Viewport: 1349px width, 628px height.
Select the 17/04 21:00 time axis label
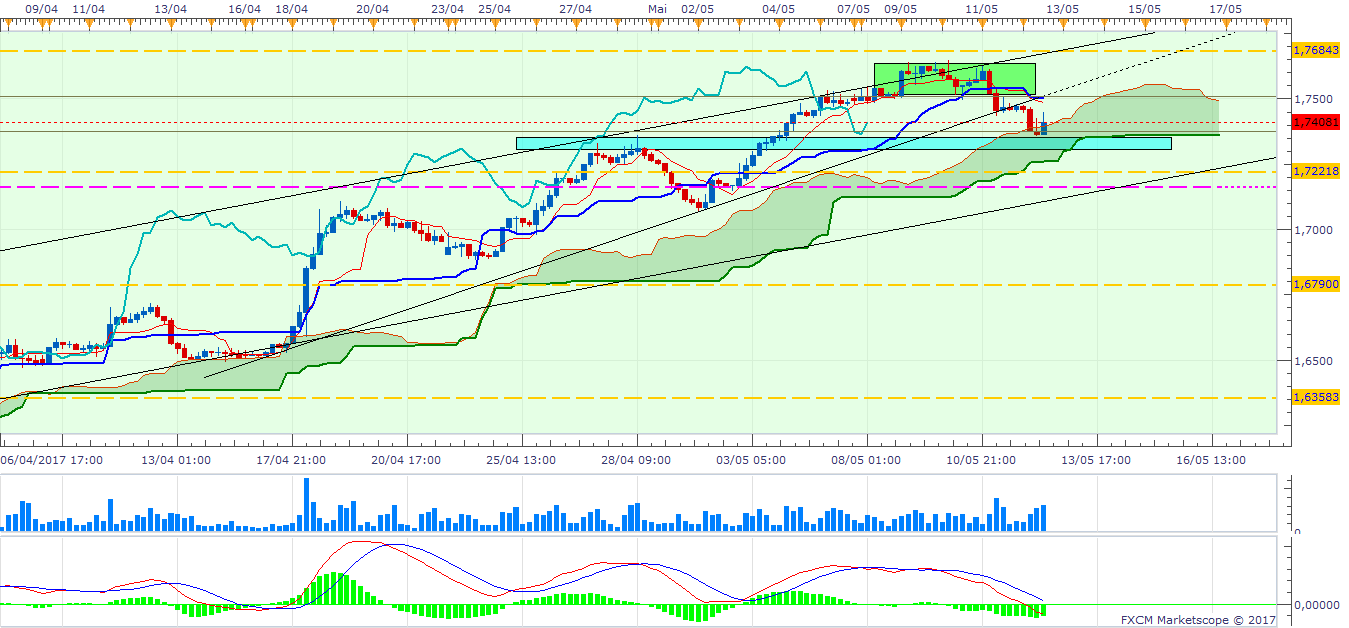click(x=293, y=460)
